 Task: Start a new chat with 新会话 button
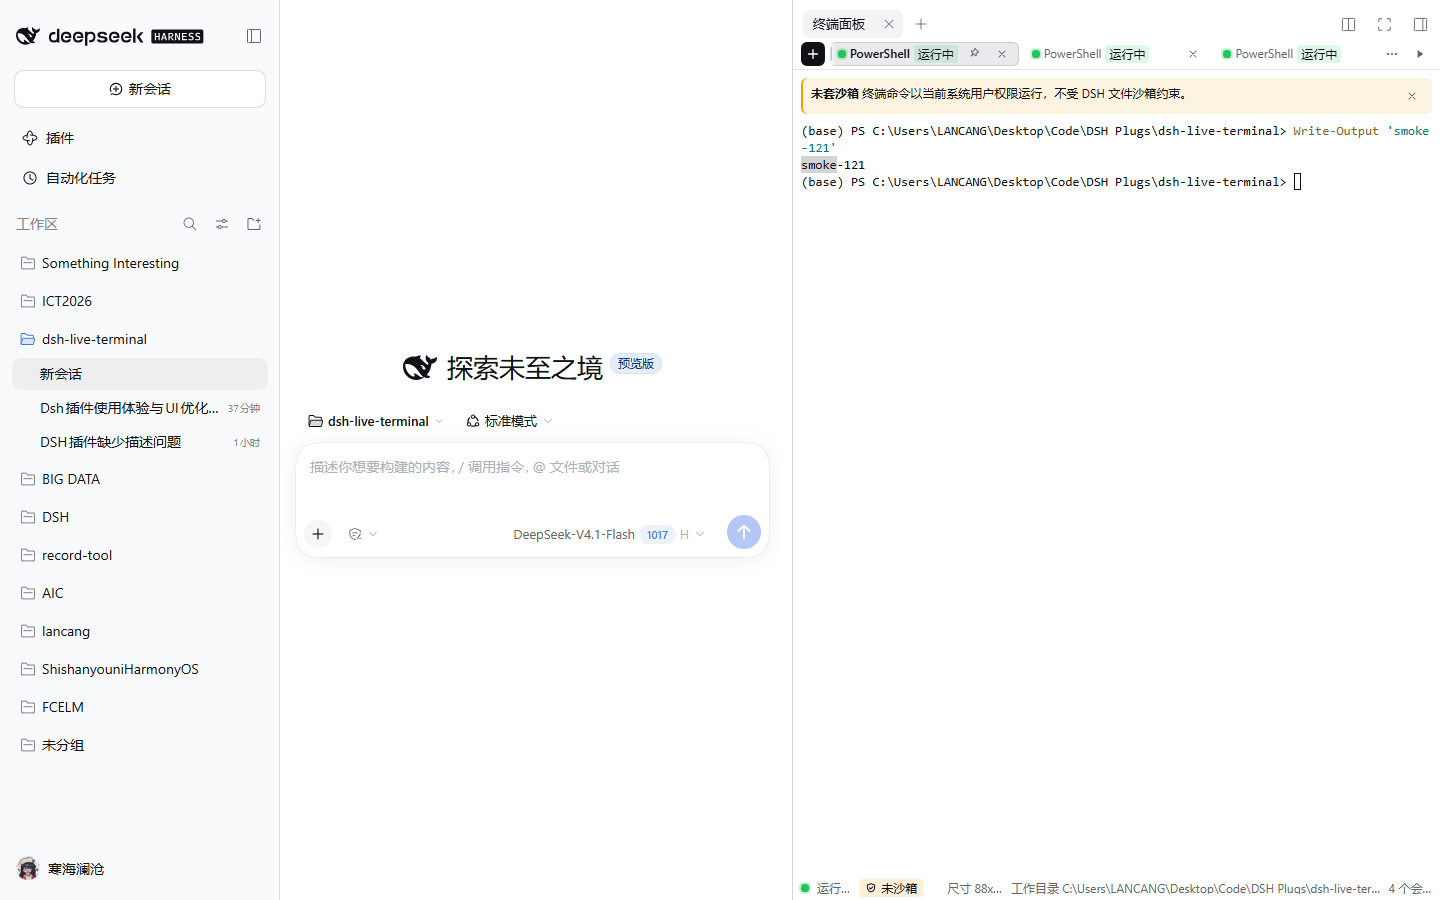[x=140, y=89]
